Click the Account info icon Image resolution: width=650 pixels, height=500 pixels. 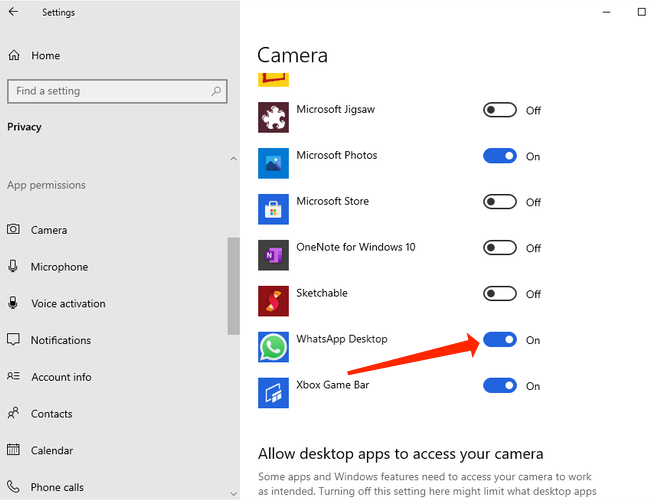tap(13, 376)
